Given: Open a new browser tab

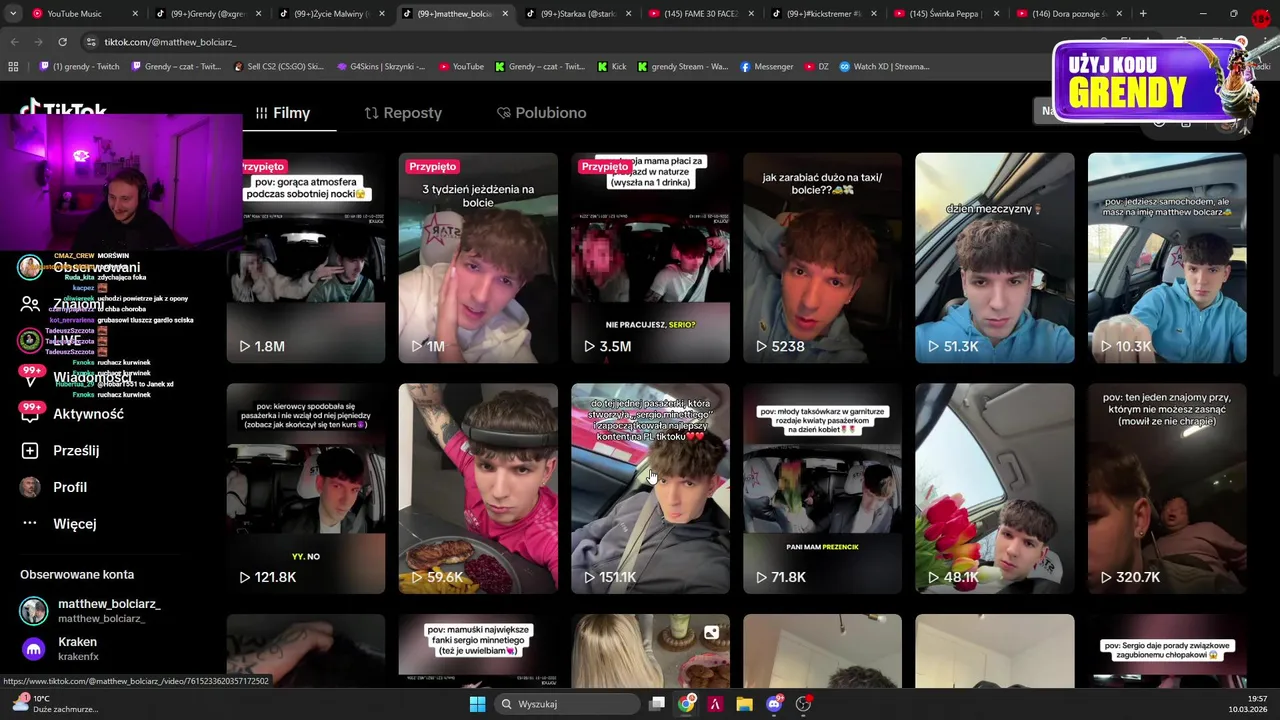Looking at the screenshot, I should (1143, 14).
